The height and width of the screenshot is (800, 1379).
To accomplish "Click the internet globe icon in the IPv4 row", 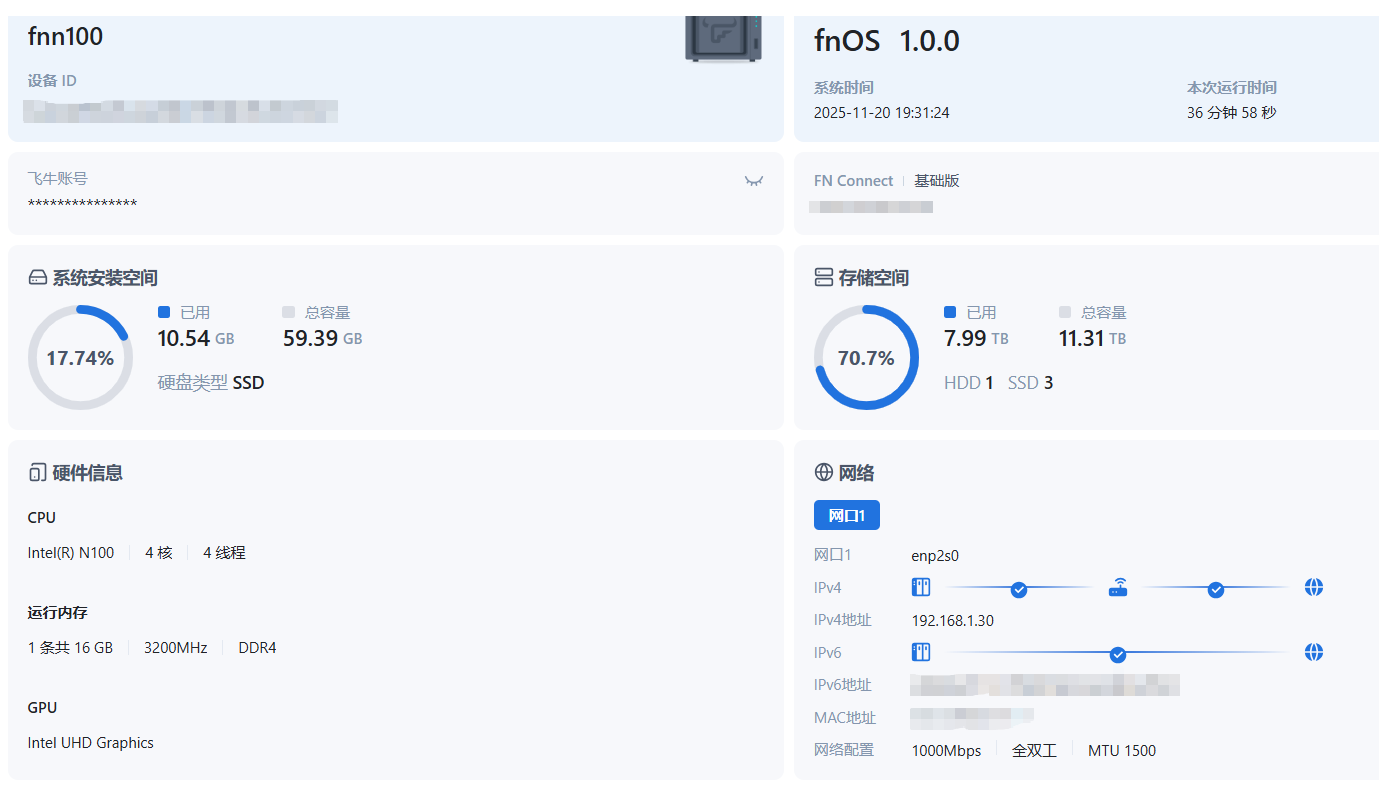I will pos(1314,587).
